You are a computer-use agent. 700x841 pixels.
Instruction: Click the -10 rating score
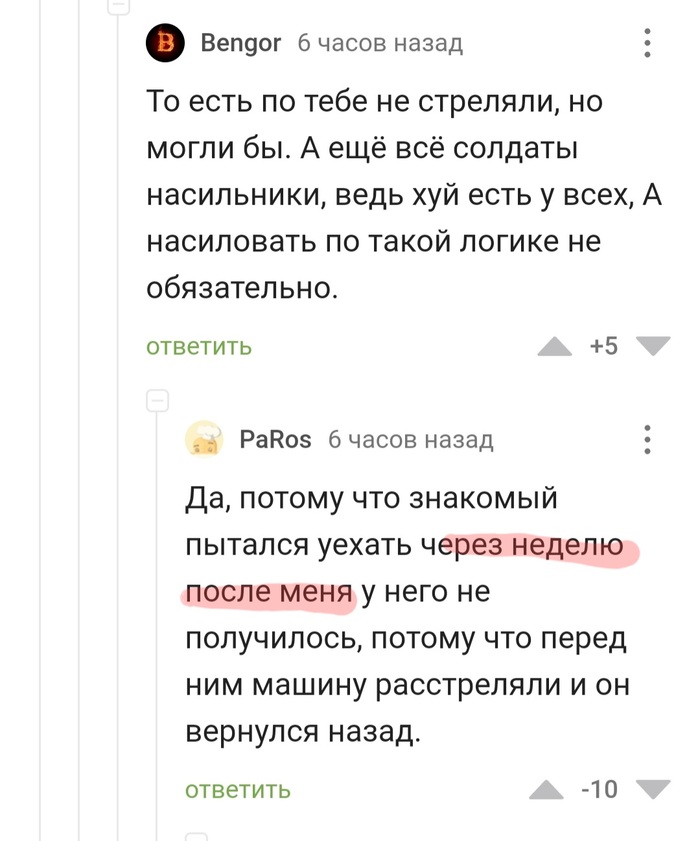coord(600,790)
